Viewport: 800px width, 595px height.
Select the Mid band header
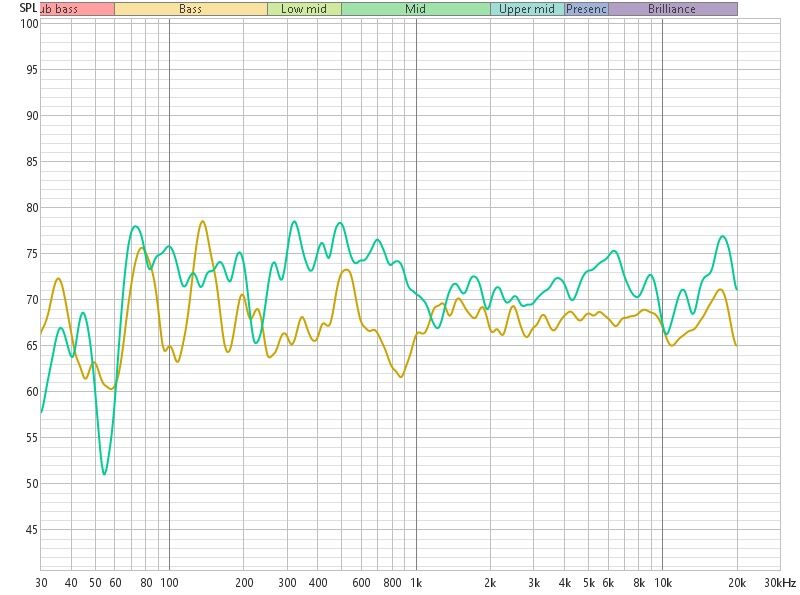[x=416, y=9]
